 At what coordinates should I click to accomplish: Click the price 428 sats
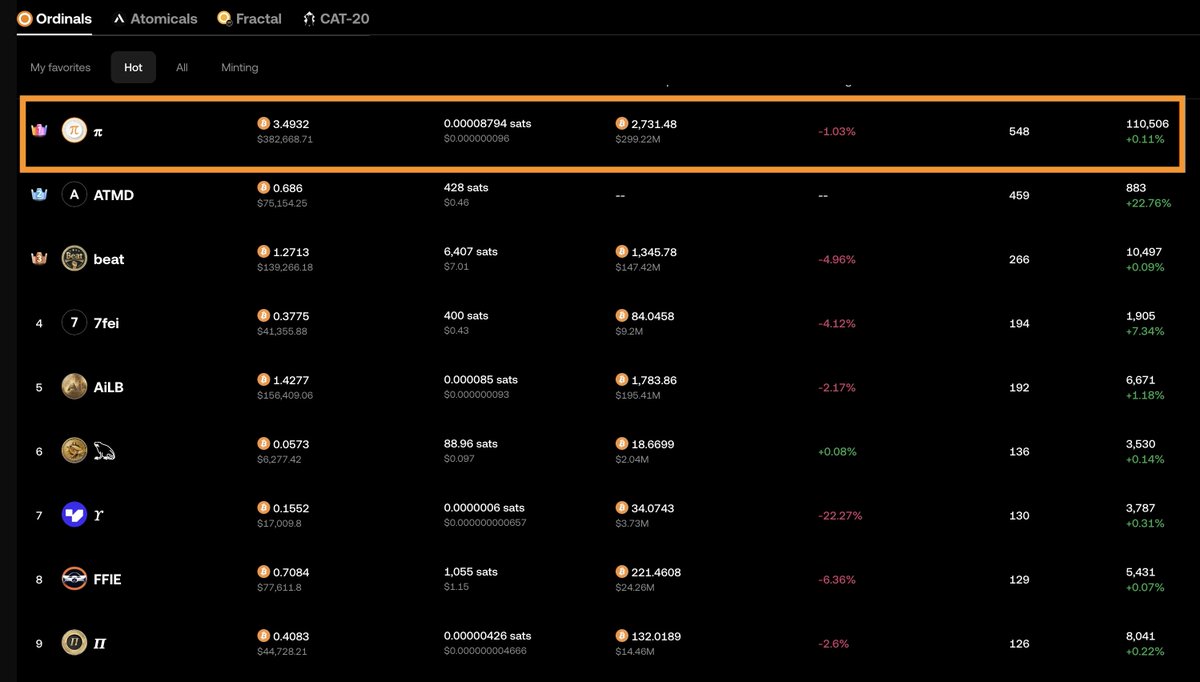466,188
